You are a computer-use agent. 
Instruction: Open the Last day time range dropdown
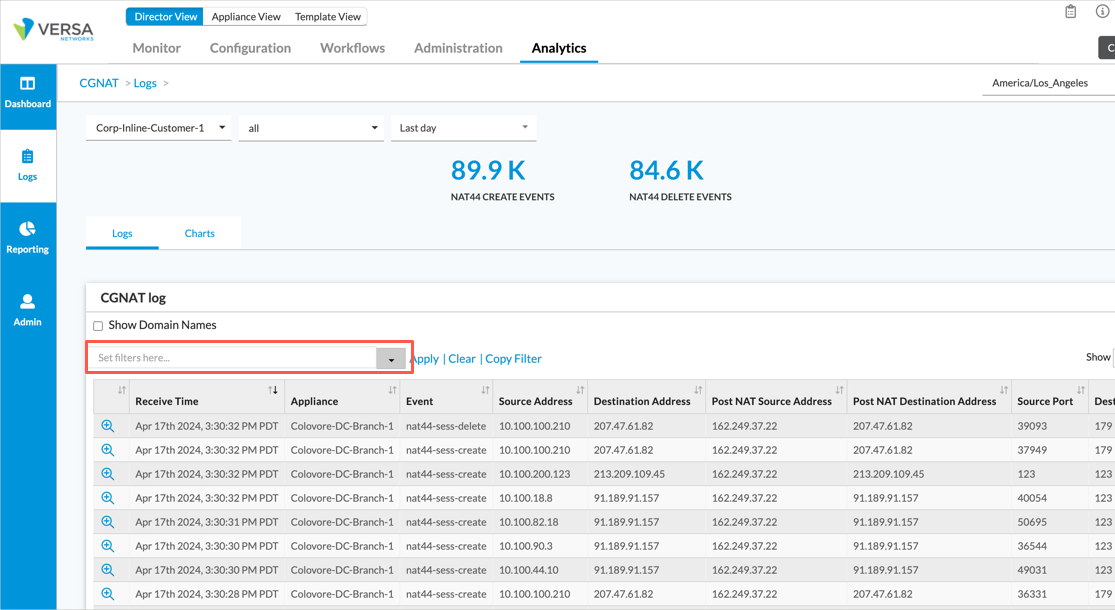464,128
